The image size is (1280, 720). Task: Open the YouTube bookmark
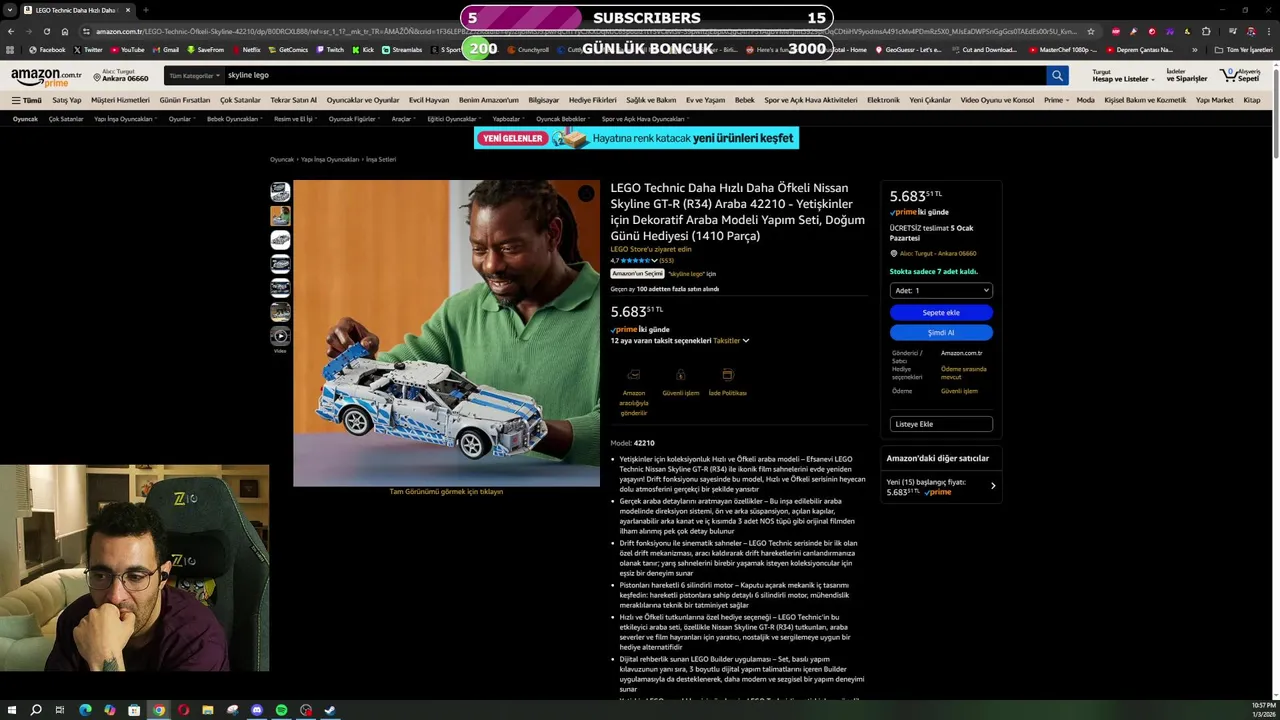point(127,49)
